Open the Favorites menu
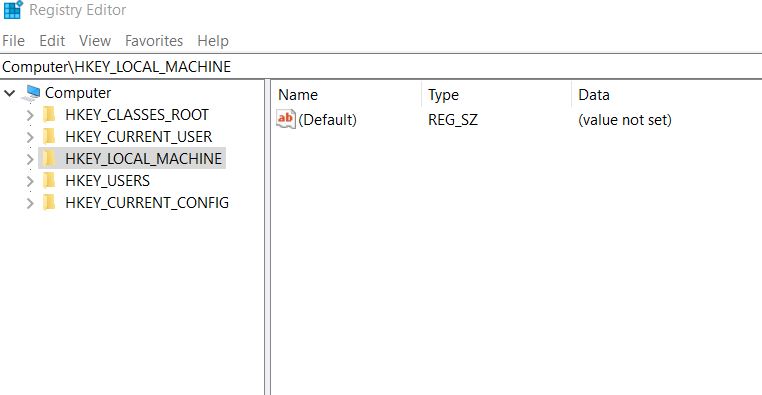 tap(154, 41)
